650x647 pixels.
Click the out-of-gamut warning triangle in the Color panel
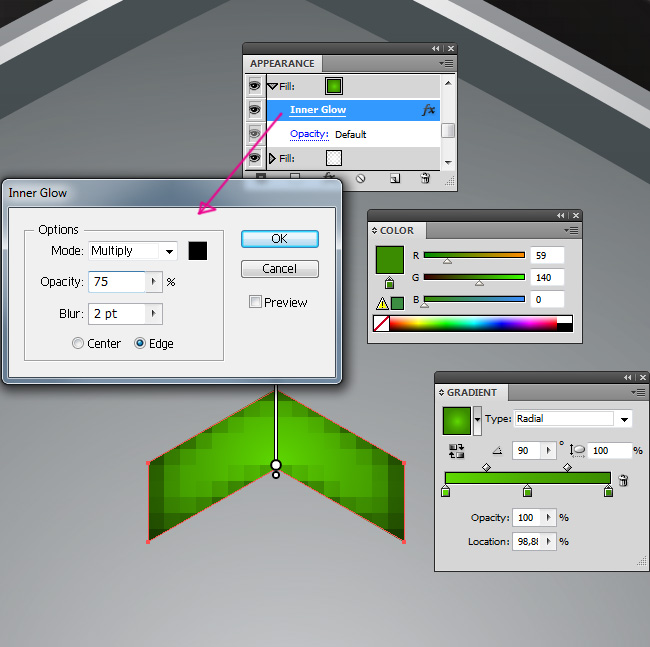pyautogui.click(x=382, y=303)
